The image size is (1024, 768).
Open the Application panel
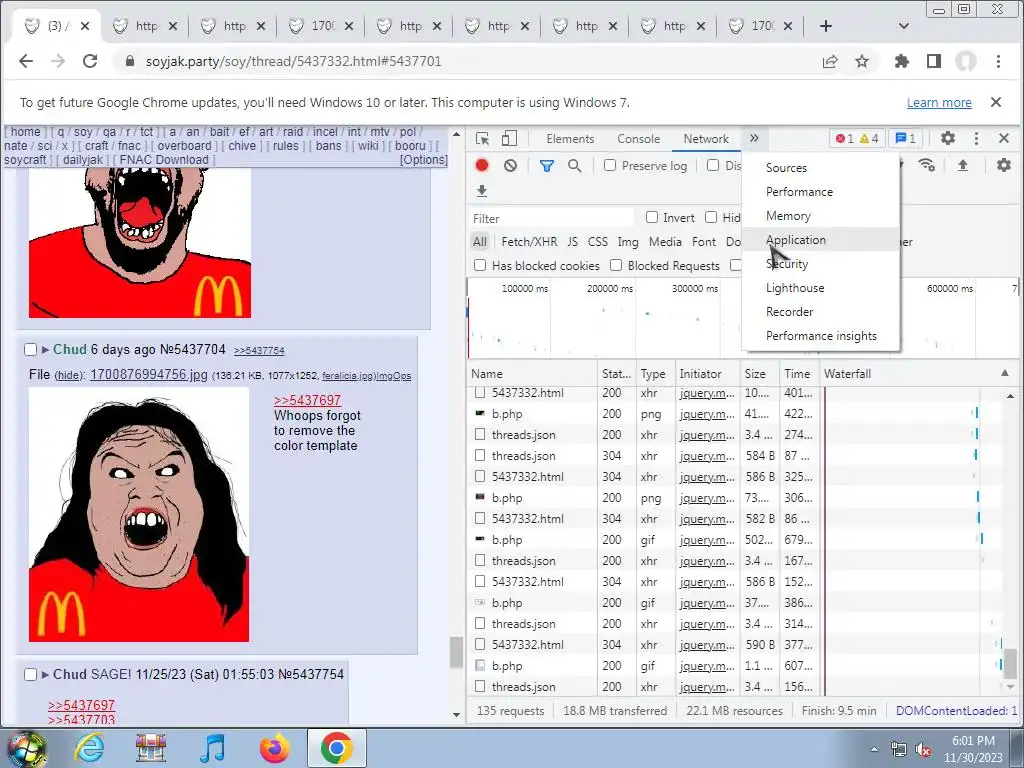click(821, 240)
